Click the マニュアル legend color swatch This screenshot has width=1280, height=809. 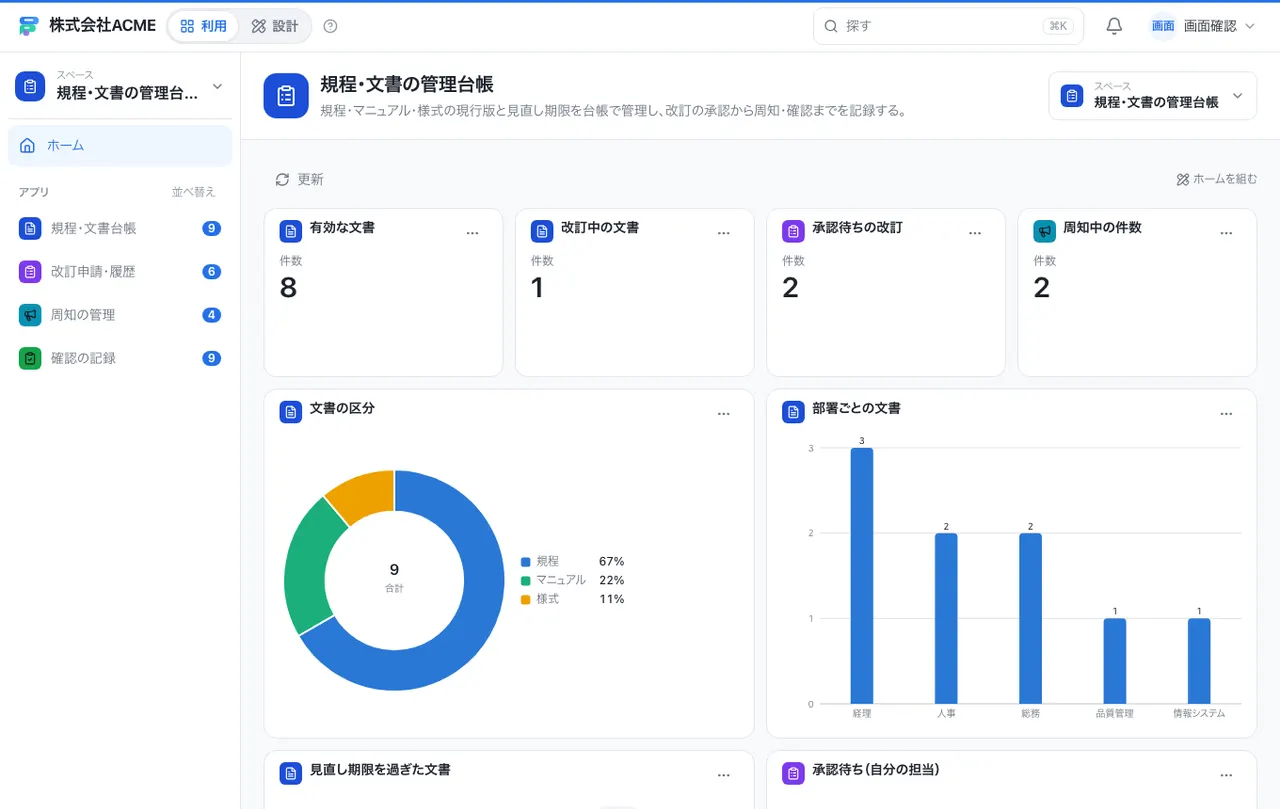[525, 581]
